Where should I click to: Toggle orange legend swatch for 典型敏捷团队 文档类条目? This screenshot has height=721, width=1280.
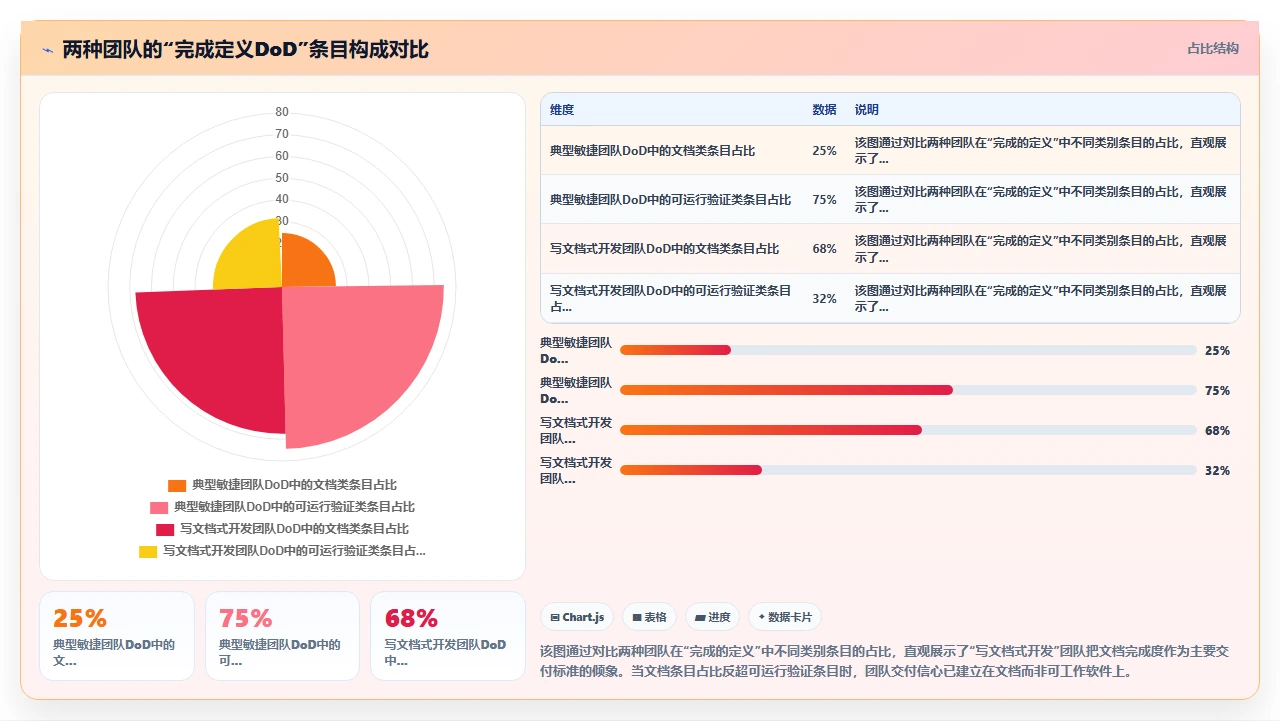point(177,485)
